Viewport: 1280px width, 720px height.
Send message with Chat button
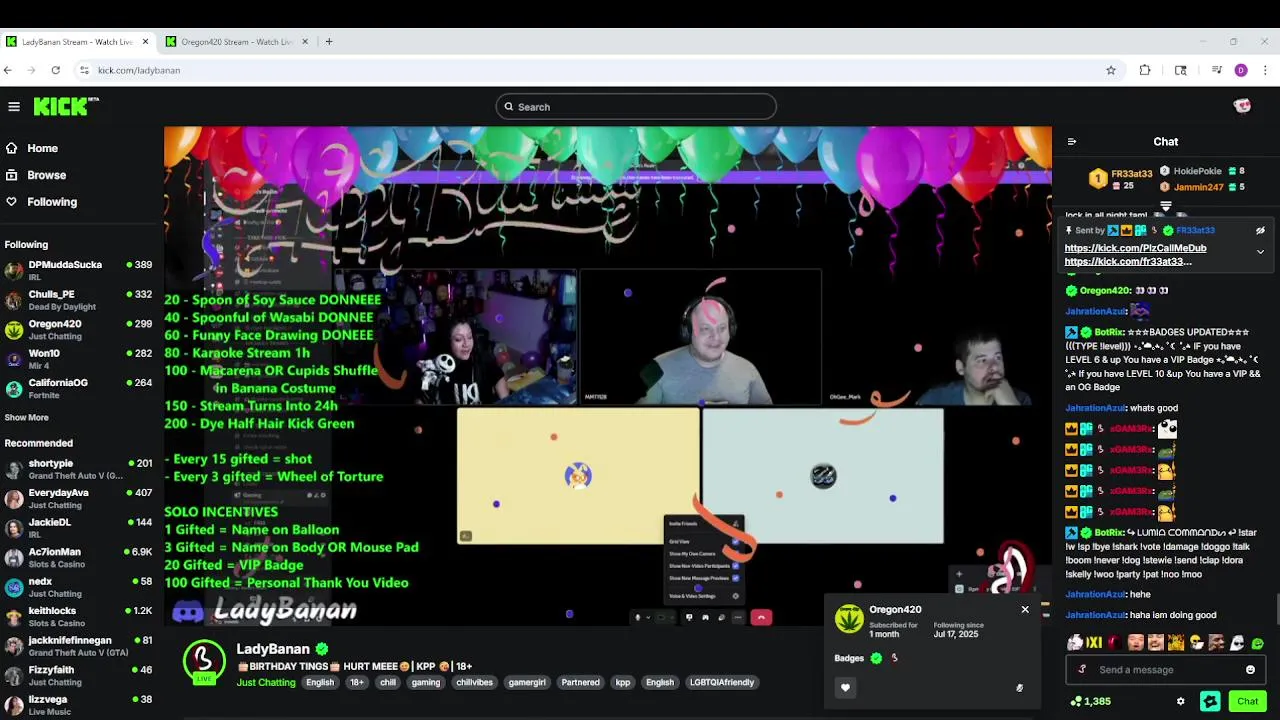point(1247,702)
